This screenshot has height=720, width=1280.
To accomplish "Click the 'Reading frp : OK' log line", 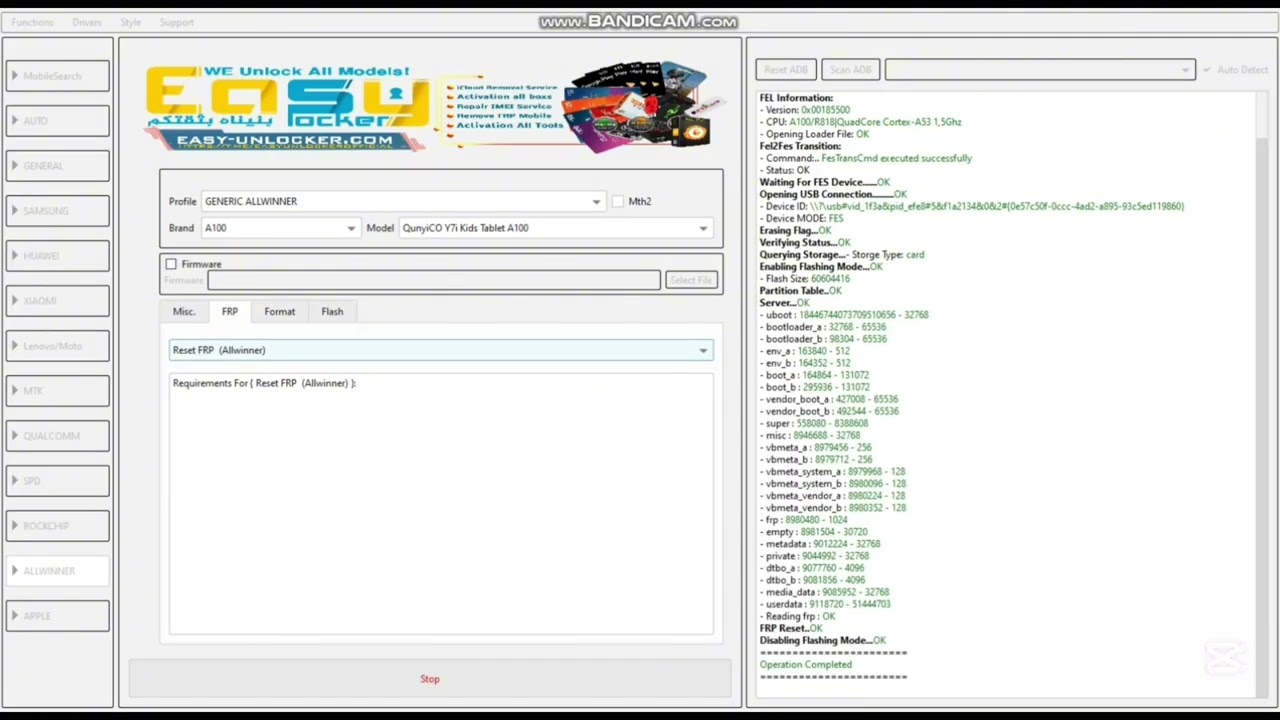I will [798, 616].
